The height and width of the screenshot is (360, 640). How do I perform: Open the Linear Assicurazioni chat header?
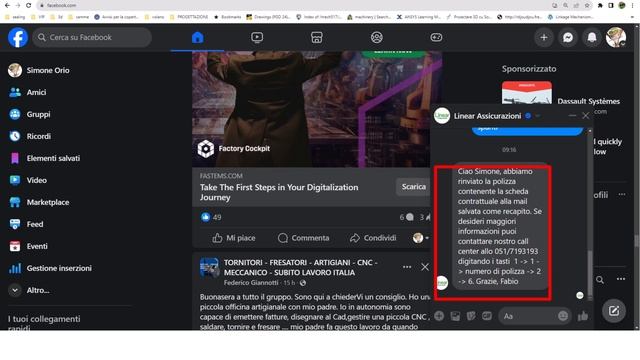click(x=487, y=116)
